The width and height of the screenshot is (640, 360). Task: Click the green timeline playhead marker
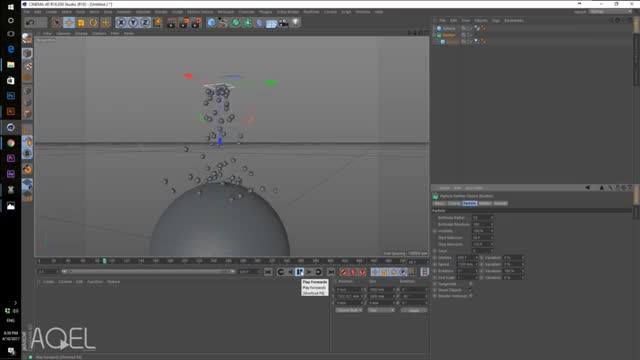pyautogui.click(x=104, y=261)
